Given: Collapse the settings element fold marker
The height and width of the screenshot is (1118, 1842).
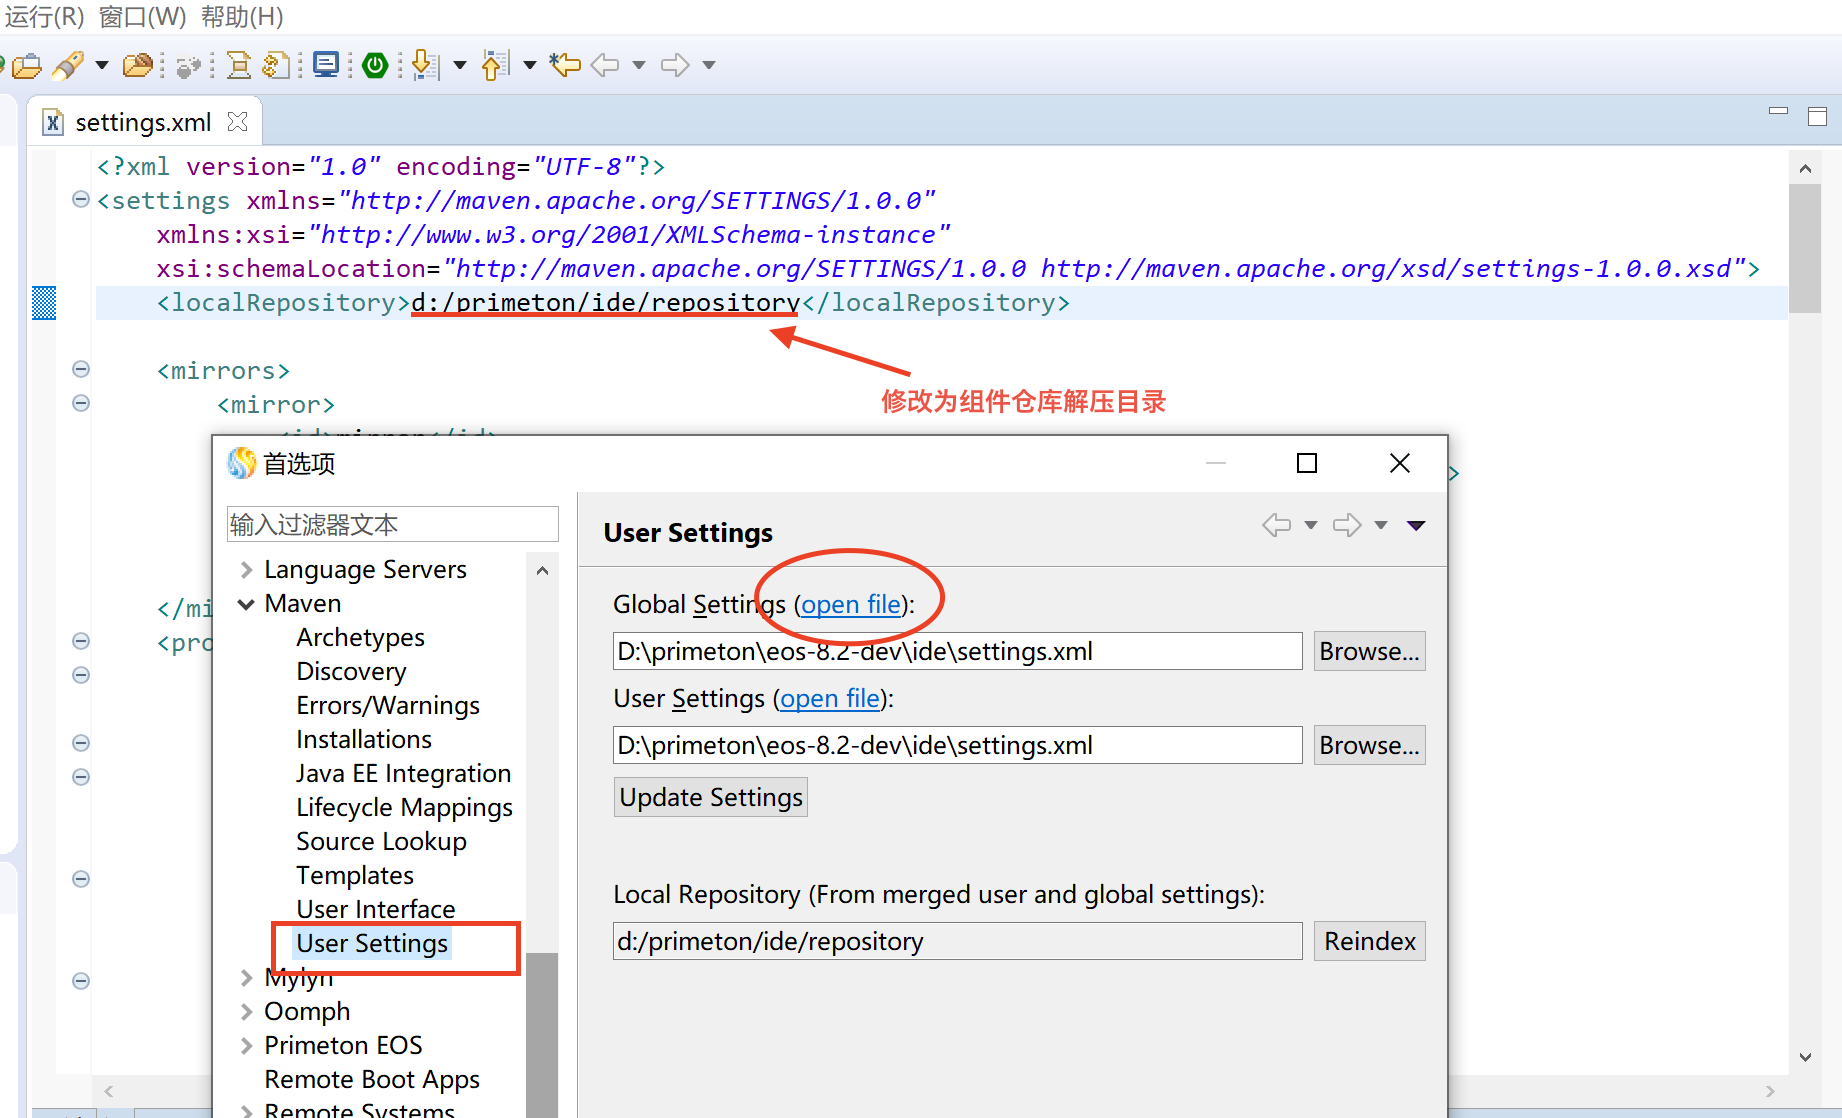Looking at the screenshot, I should [81, 200].
